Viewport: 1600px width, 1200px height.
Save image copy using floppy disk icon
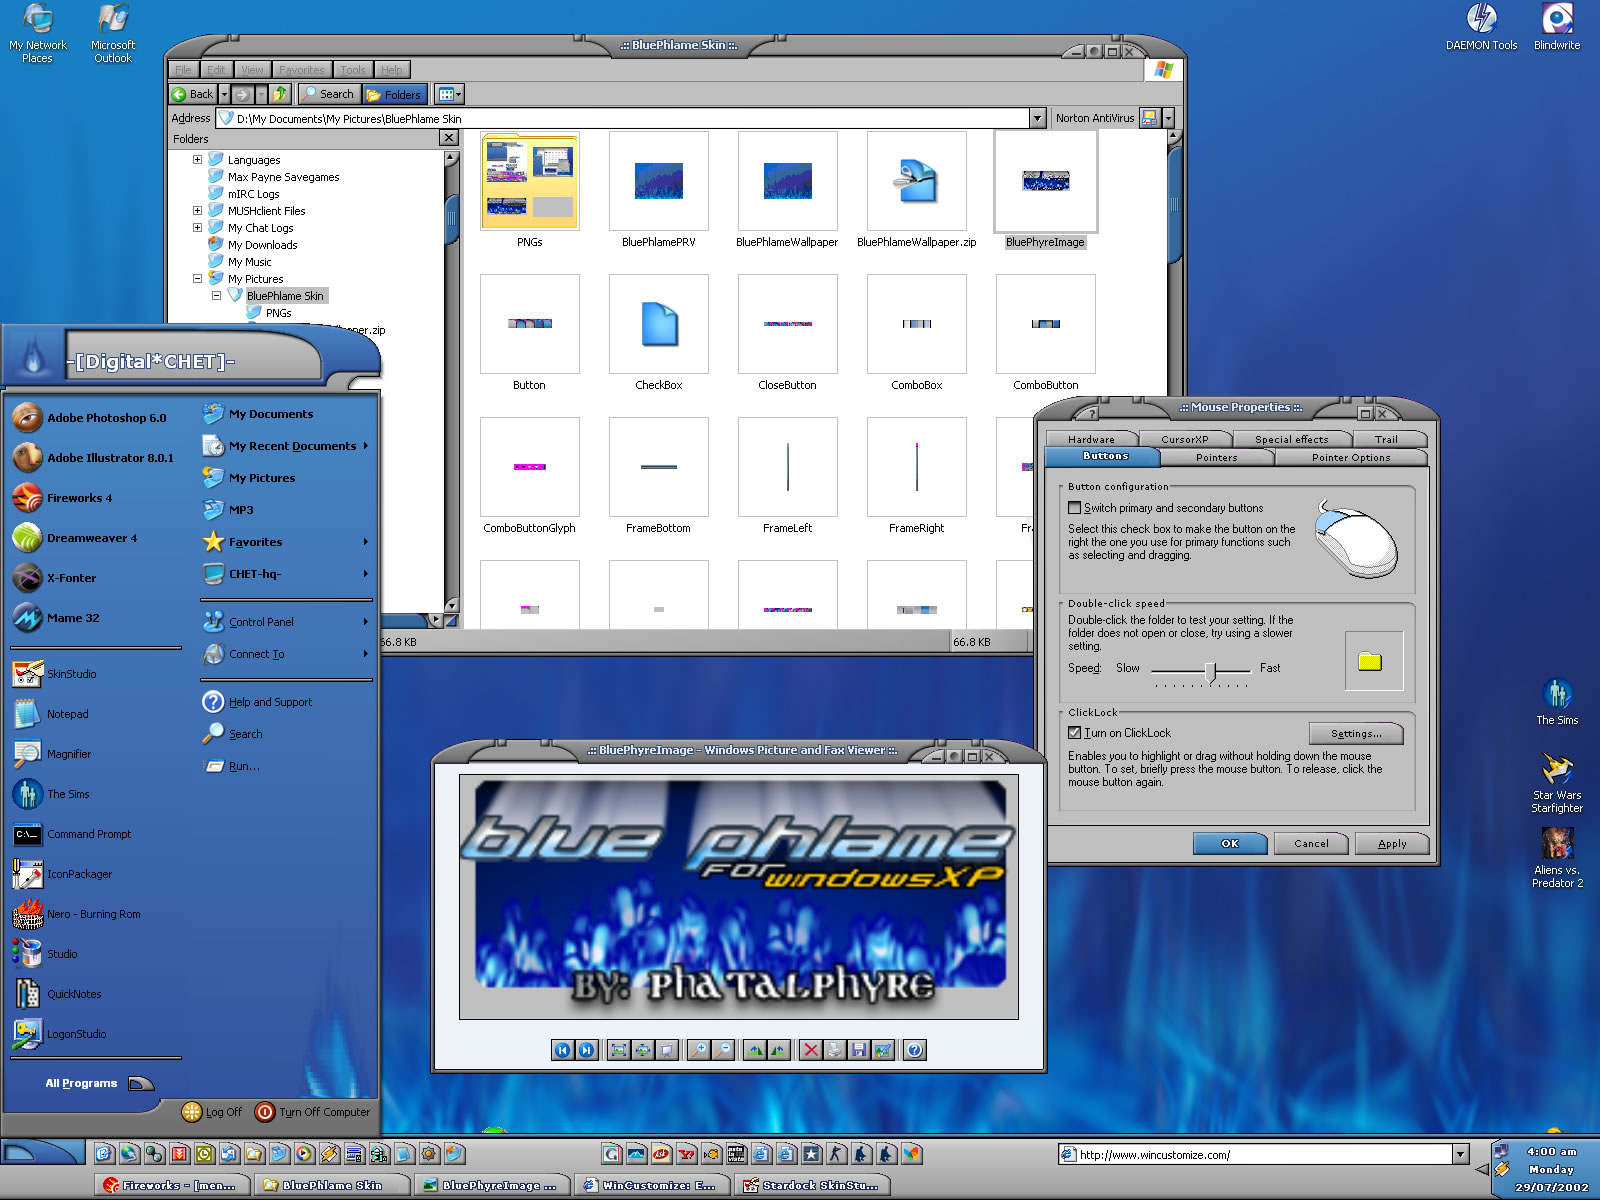(x=859, y=1050)
